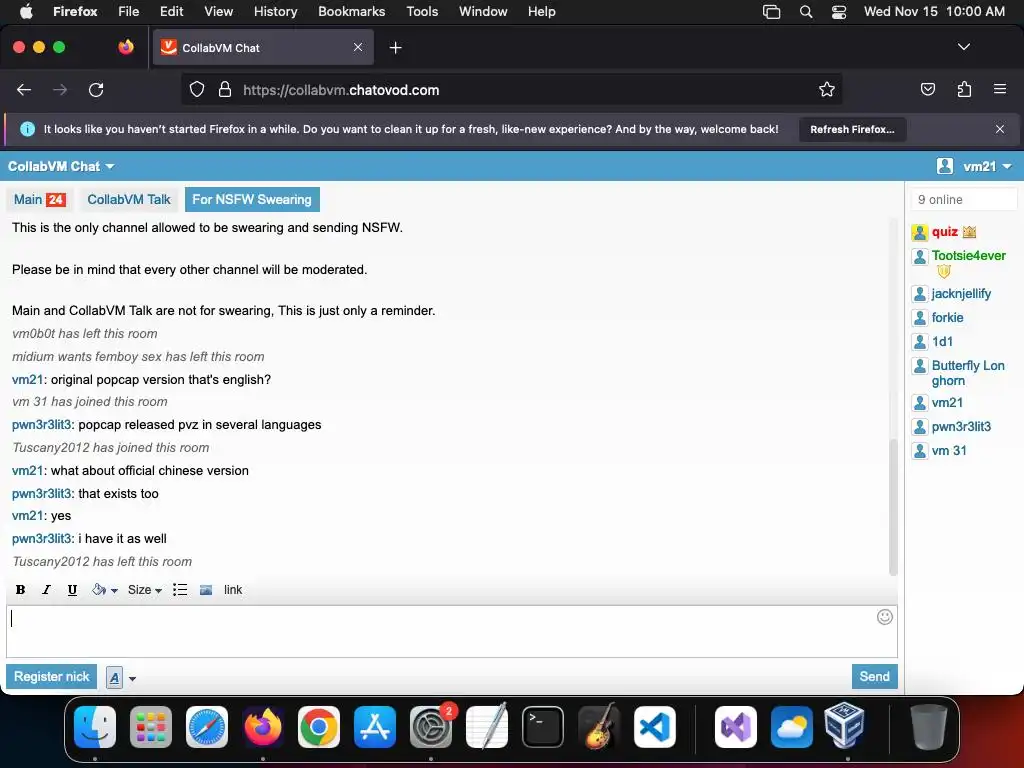Open Control Center in menu bar
Viewport: 1024px width, 768px height.
(x=839, y=12)
